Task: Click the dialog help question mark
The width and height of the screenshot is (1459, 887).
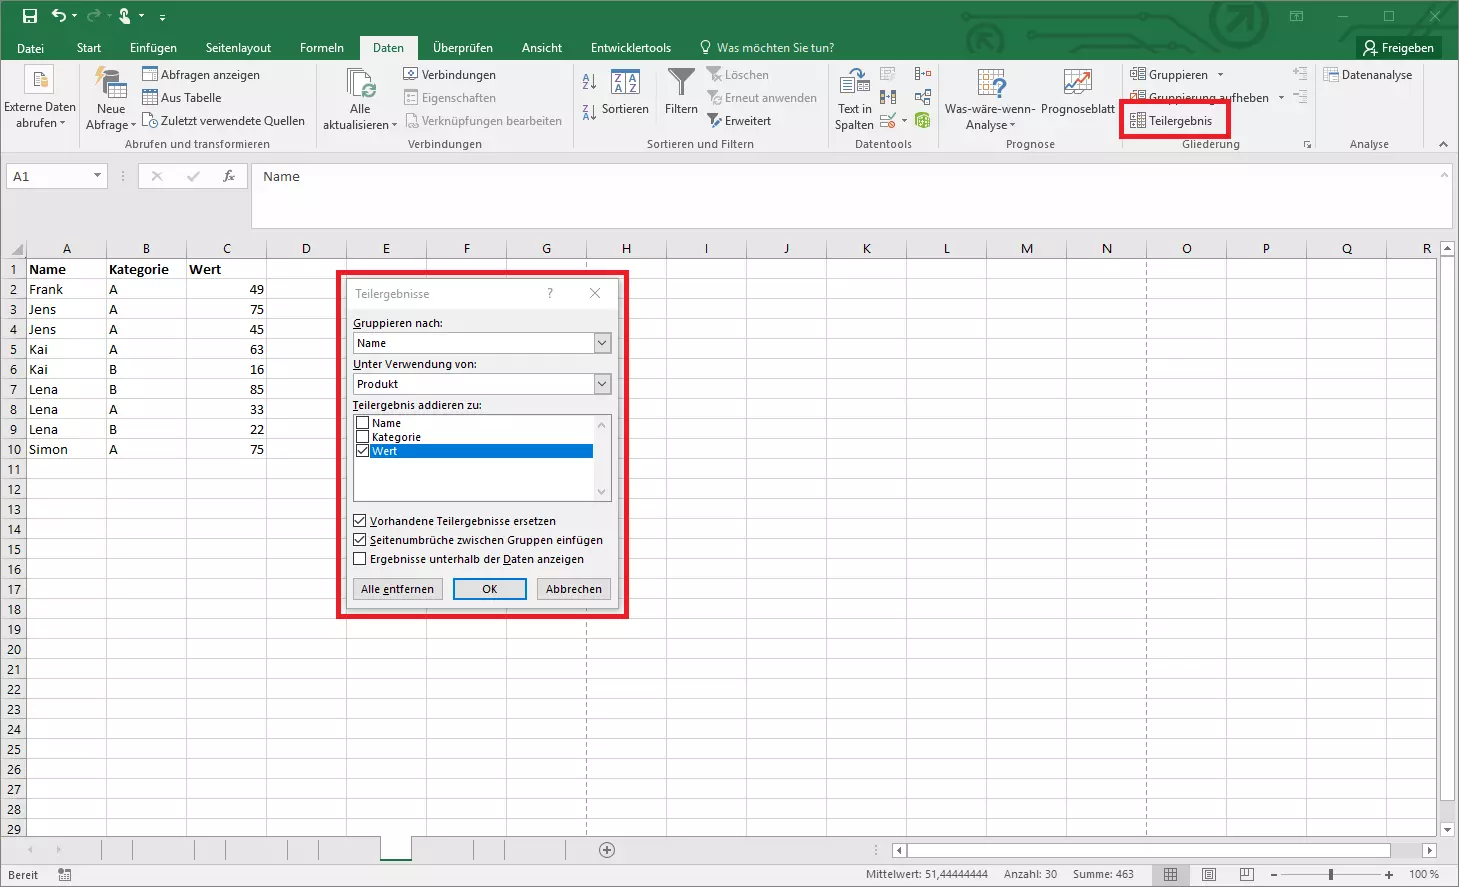Action: point(550,293)
